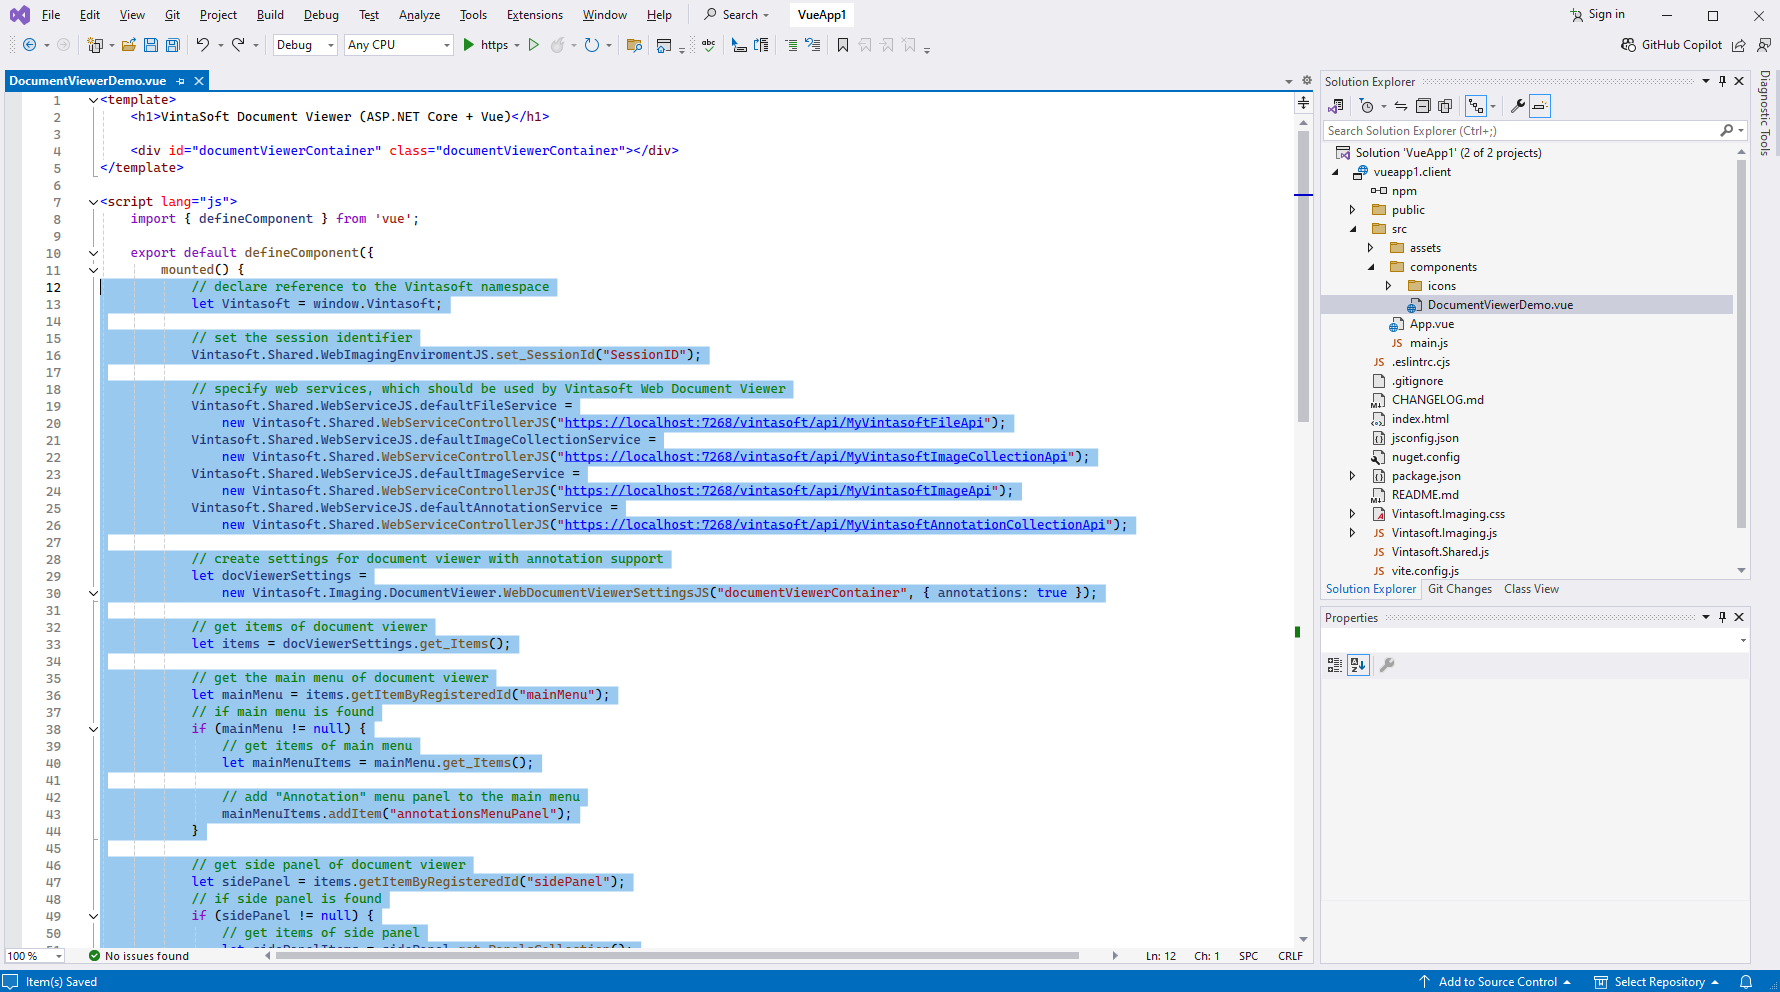Click Add to Source Control button

1496,982
